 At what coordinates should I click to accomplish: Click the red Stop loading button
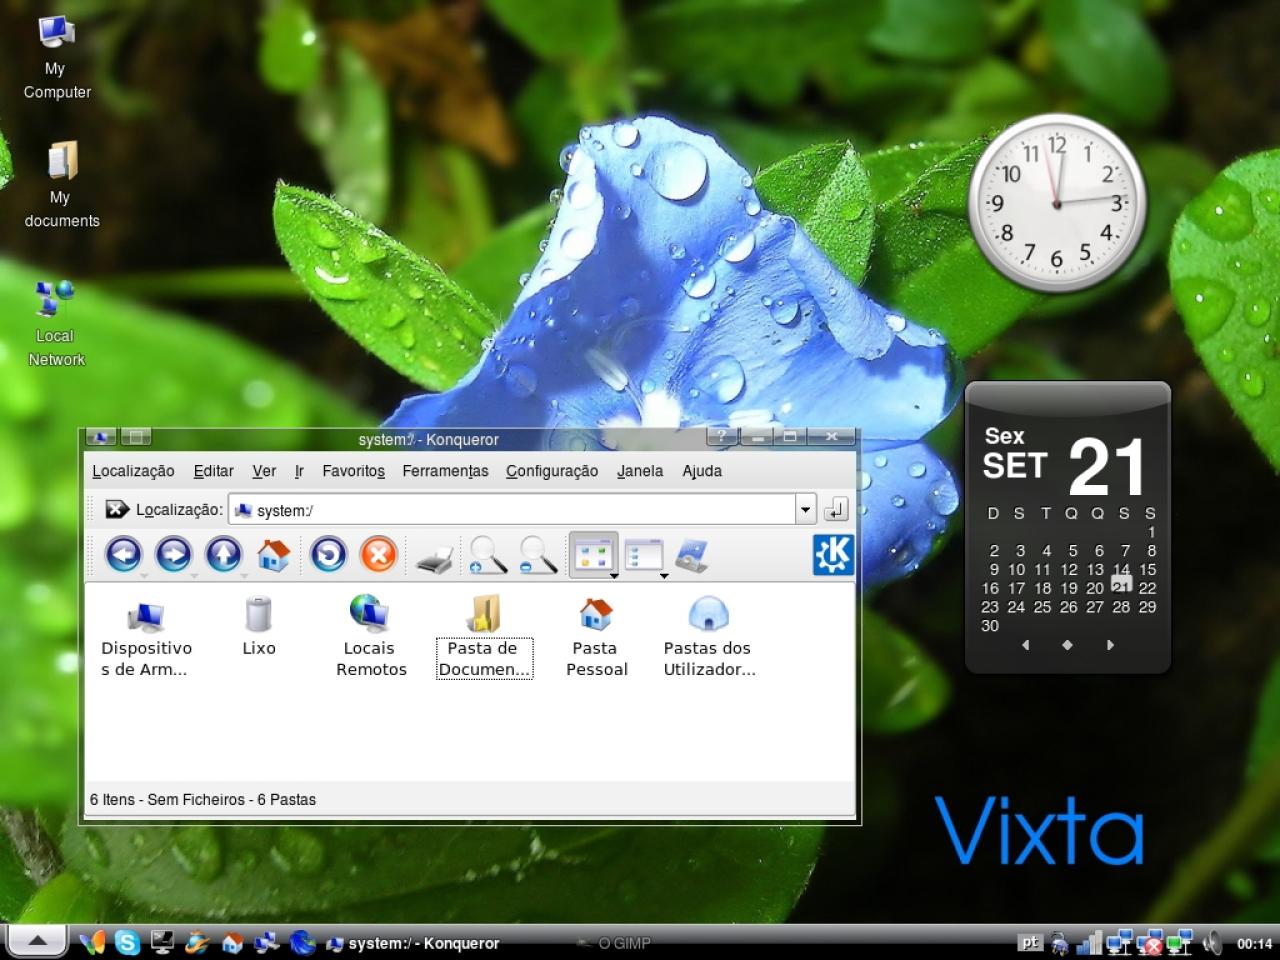tap(378, 554)
